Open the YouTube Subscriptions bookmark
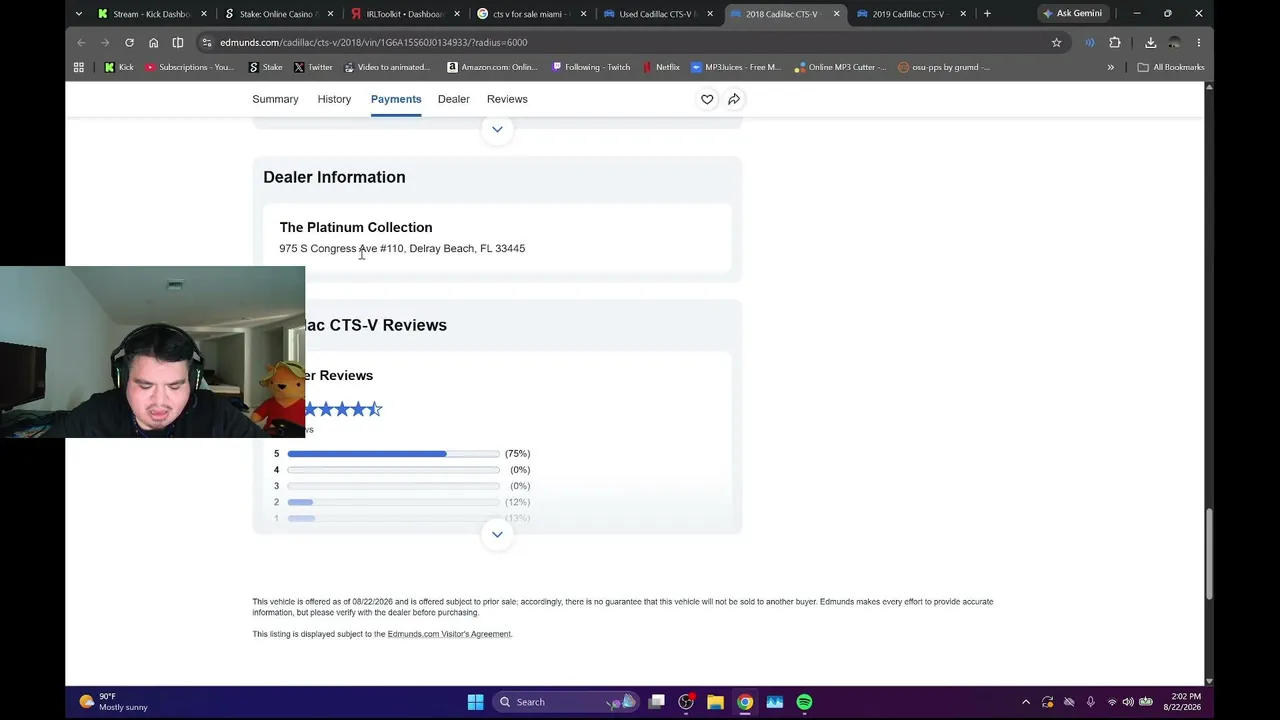This screenshot has height=720, width=1280. [190, 67]
